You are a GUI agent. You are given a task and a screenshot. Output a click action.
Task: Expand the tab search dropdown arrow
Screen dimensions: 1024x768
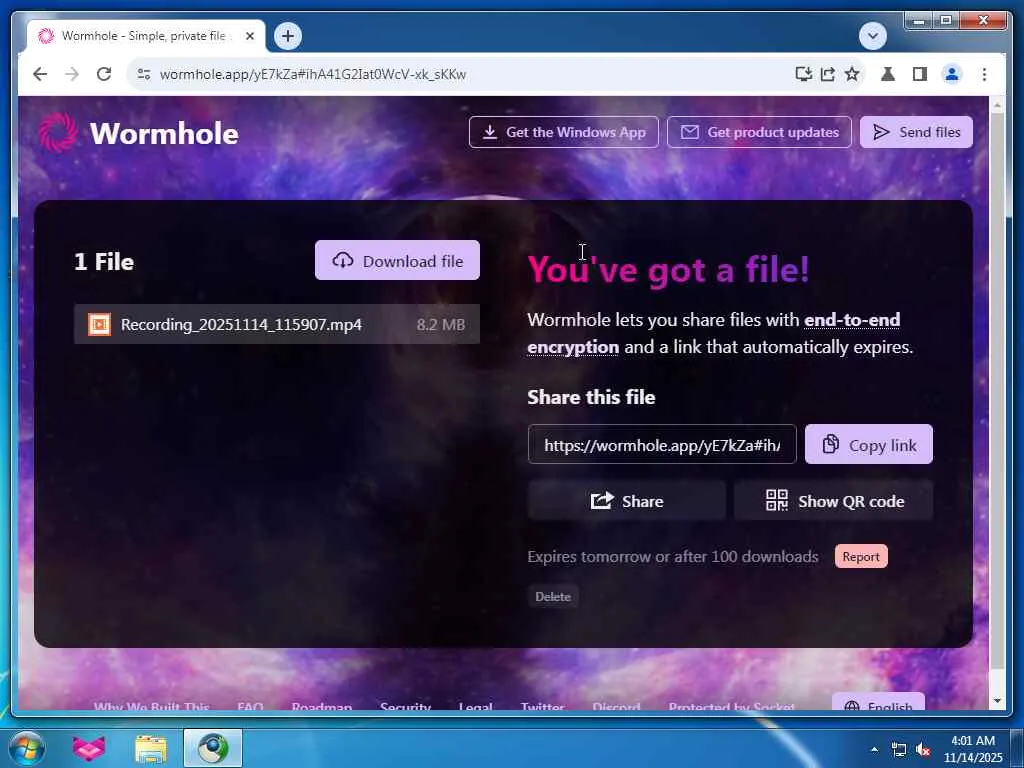point(873,36)
